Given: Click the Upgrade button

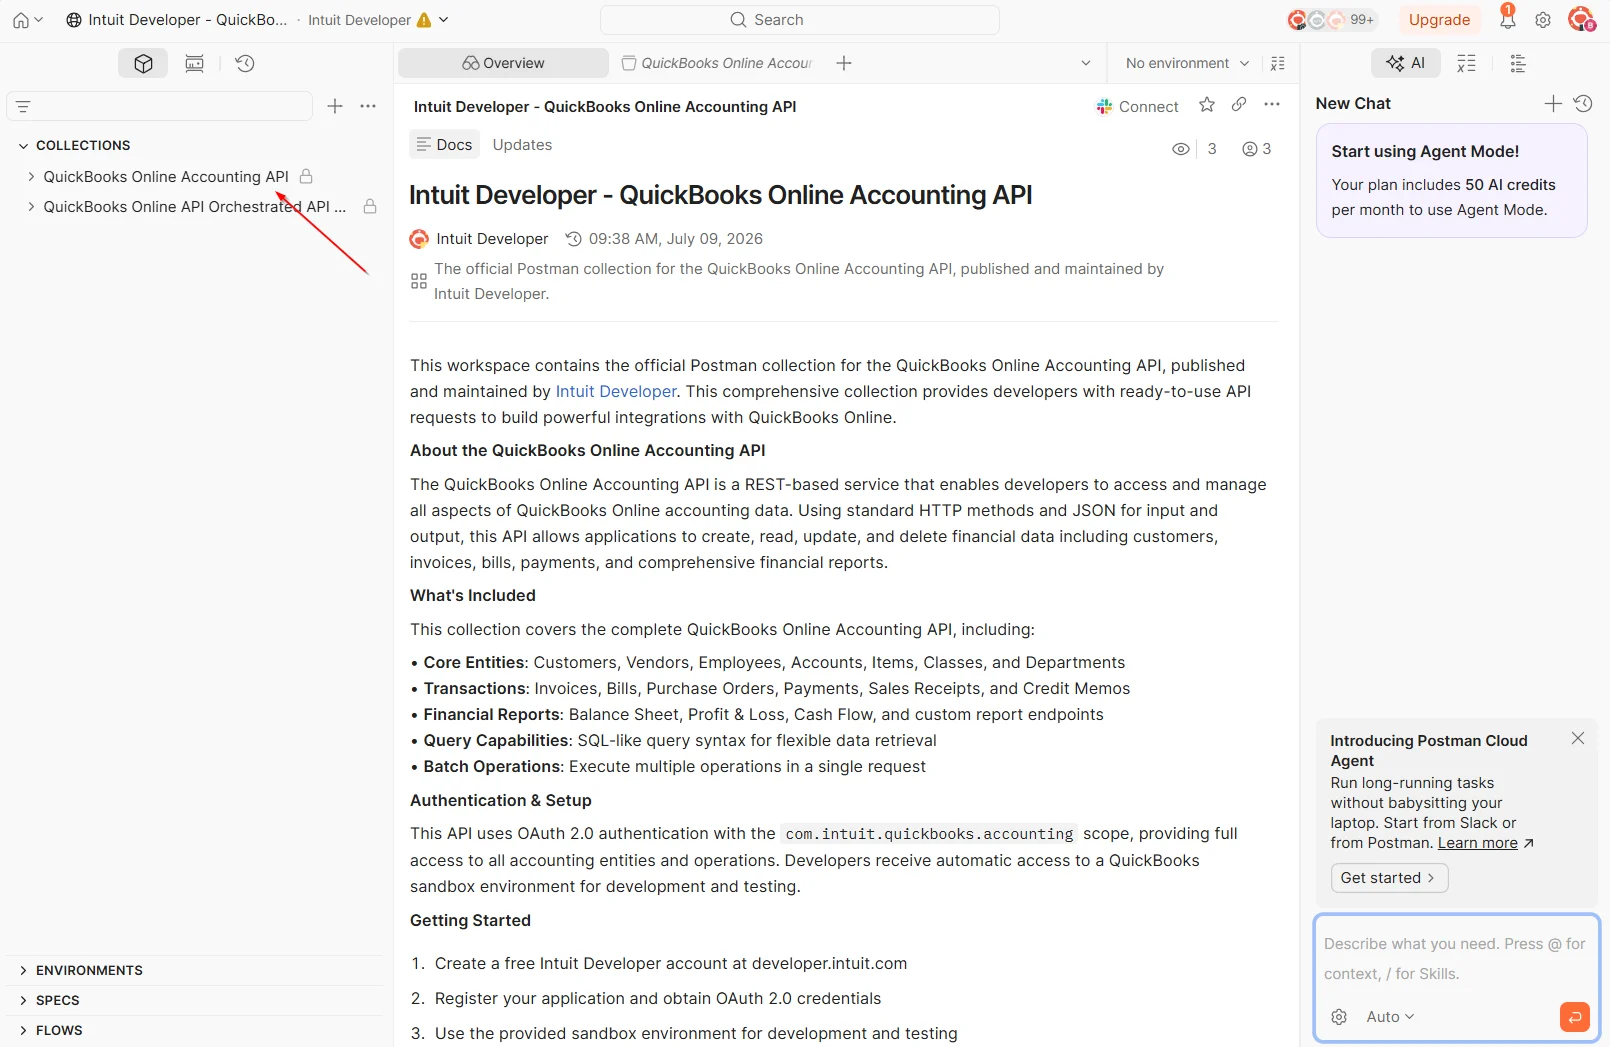Looking at the screenshot, I should click(1439, 20).
